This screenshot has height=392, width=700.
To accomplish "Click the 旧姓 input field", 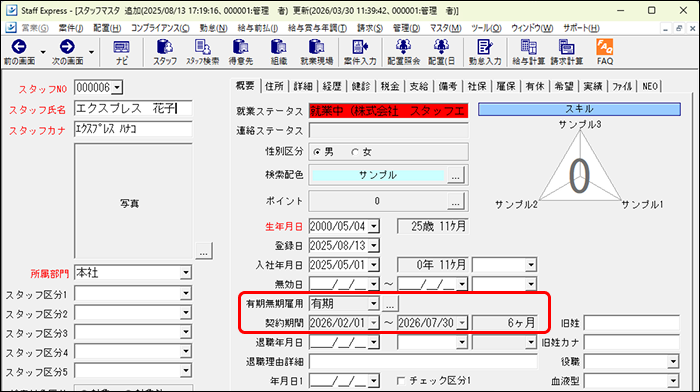I will (x=632, y=323).
